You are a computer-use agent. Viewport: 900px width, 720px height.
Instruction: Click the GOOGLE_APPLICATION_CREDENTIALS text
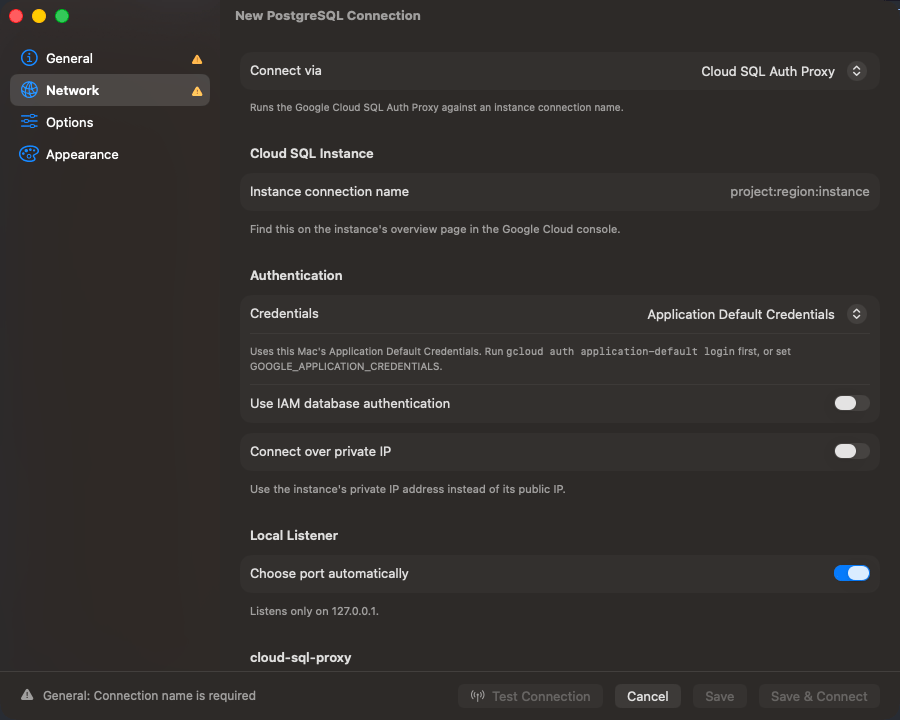346,366
